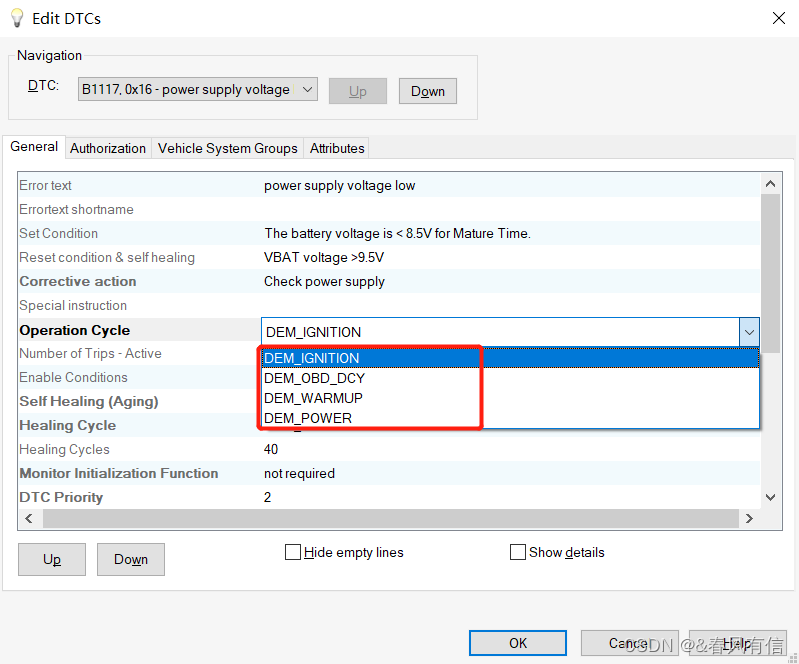Image resolution: width=799 pixels, height=664 pixels.
Task: Choose DEM_OBD_DCY operation cycle
Action: click(x=510, y=378)
